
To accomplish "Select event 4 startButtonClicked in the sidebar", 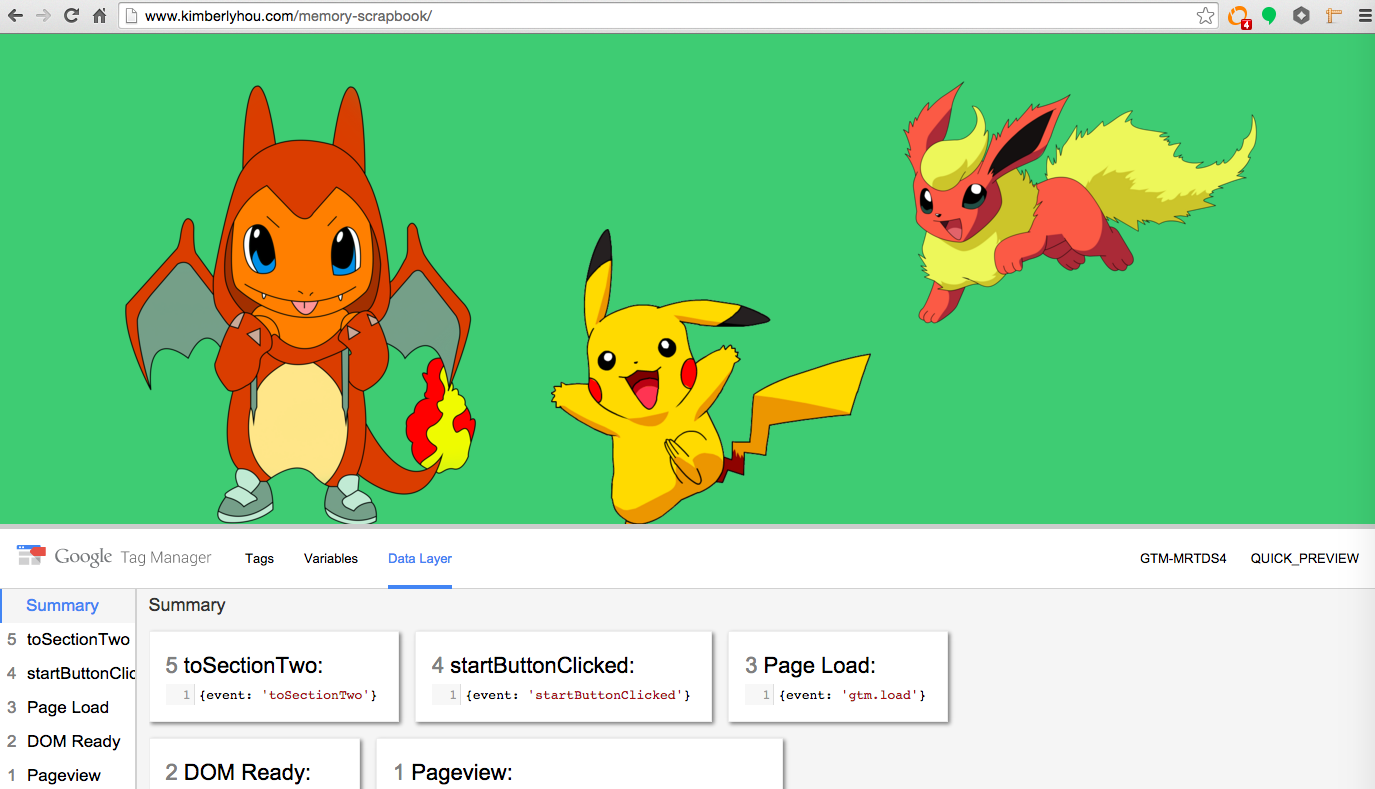I will tap(68, 673).
